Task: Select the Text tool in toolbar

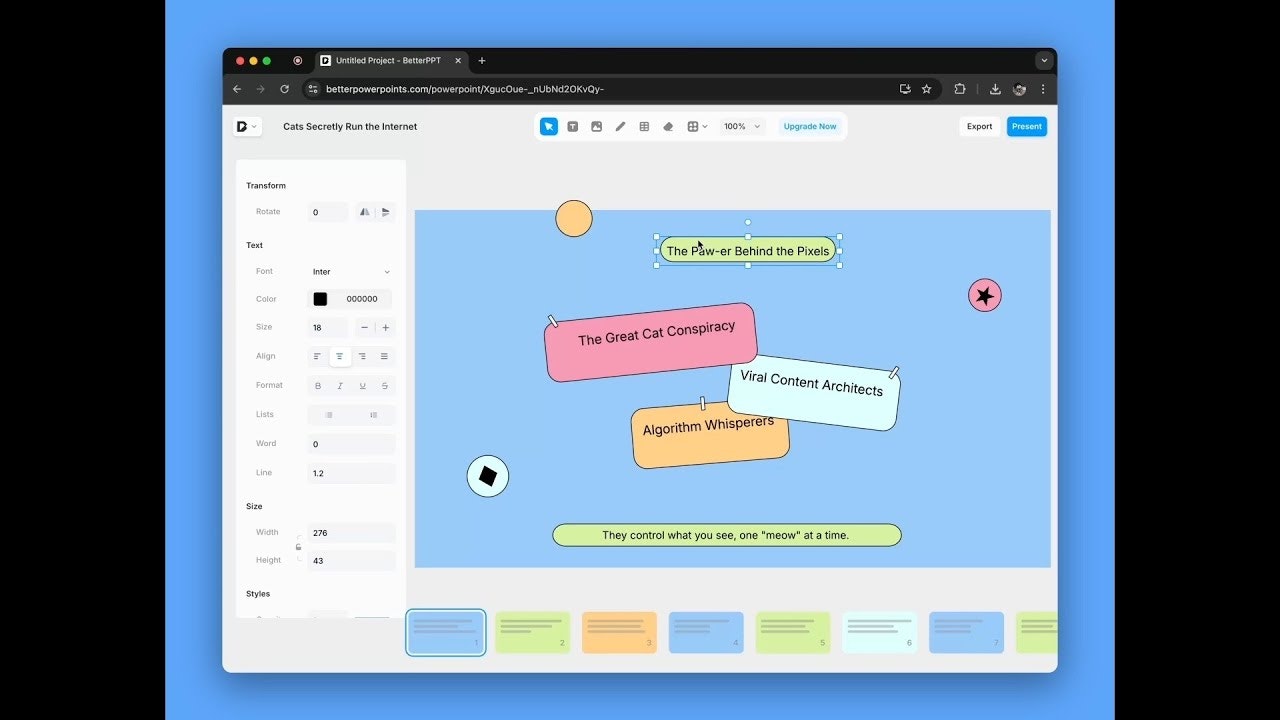Action: [x=573, y=127]
